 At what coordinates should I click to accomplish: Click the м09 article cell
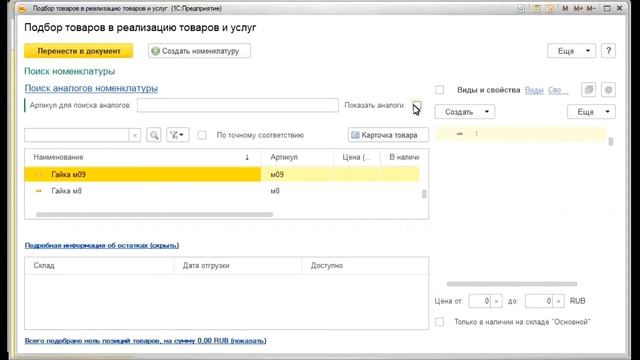[297, 174]
